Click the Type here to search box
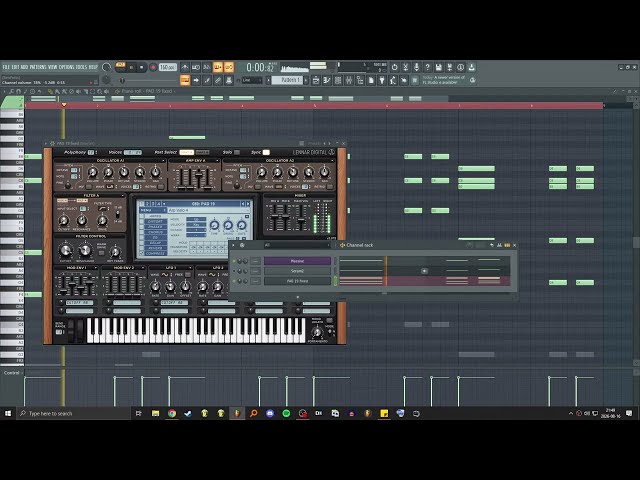Image resolution: width=640 pixels, height=480 pixels. tap(73, 413)
